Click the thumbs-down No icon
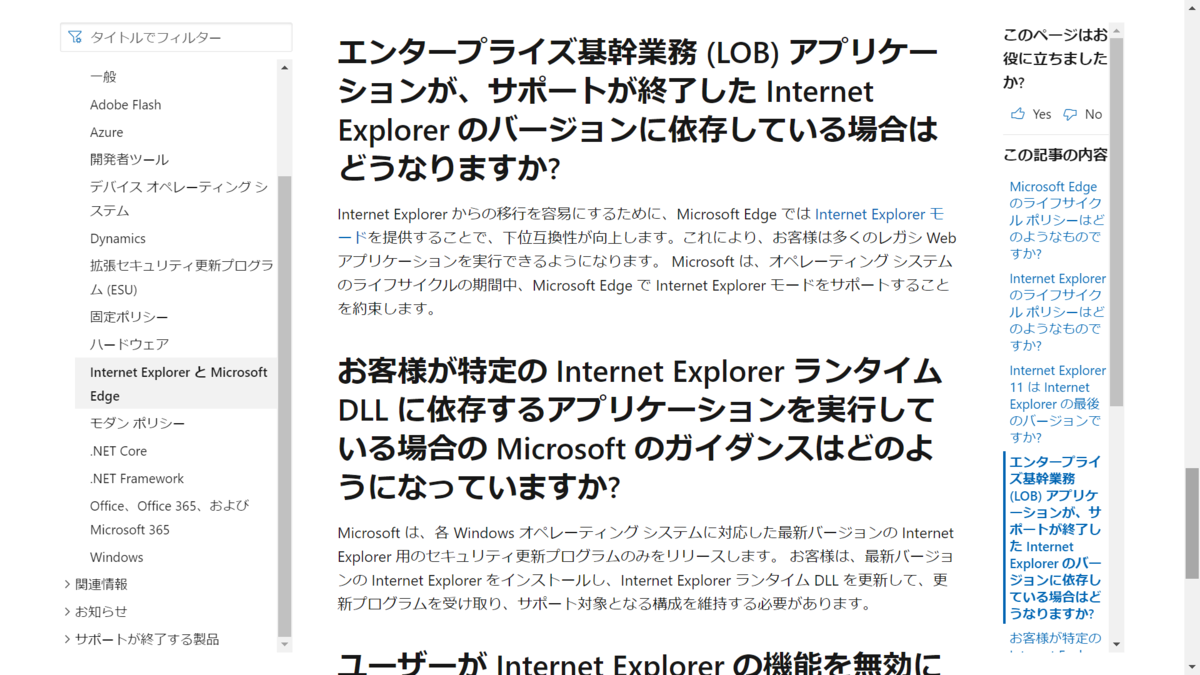 [x=1070, y=114]
